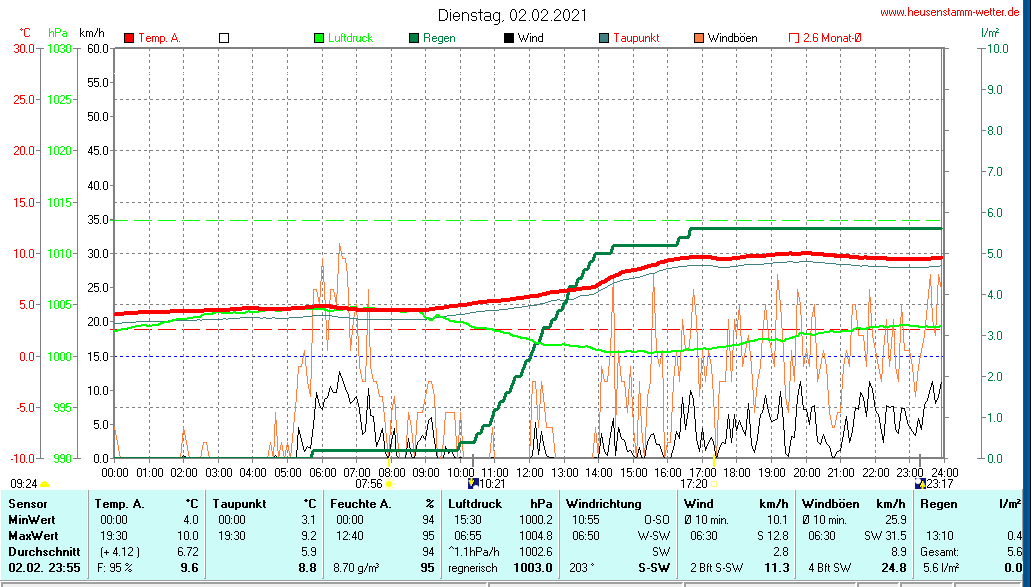Click the 'SW 31.5' maximum gust value
The height and width of the screenshot is (587, 1034).
[886, 536]
